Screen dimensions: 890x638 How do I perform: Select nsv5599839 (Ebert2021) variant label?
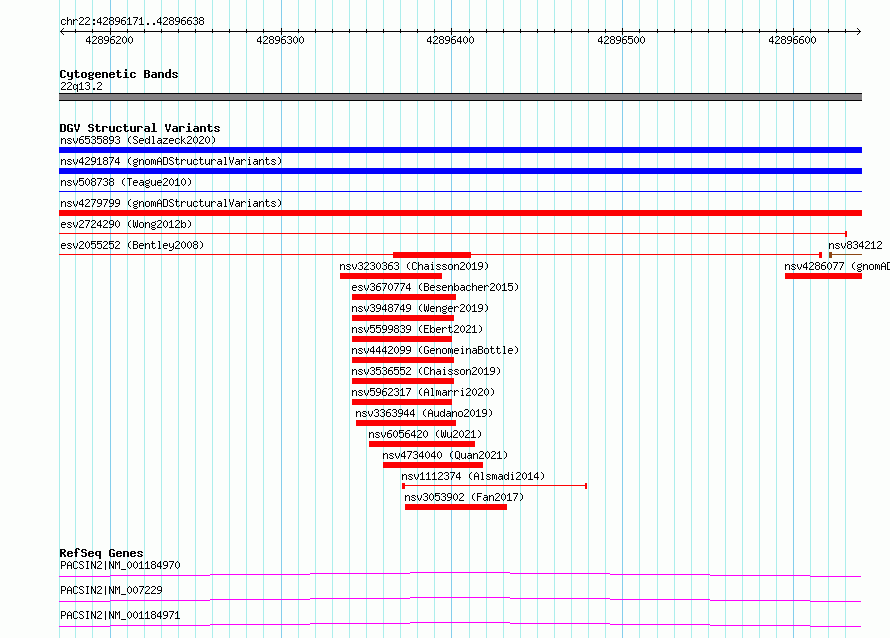click(x=417, y=329)
